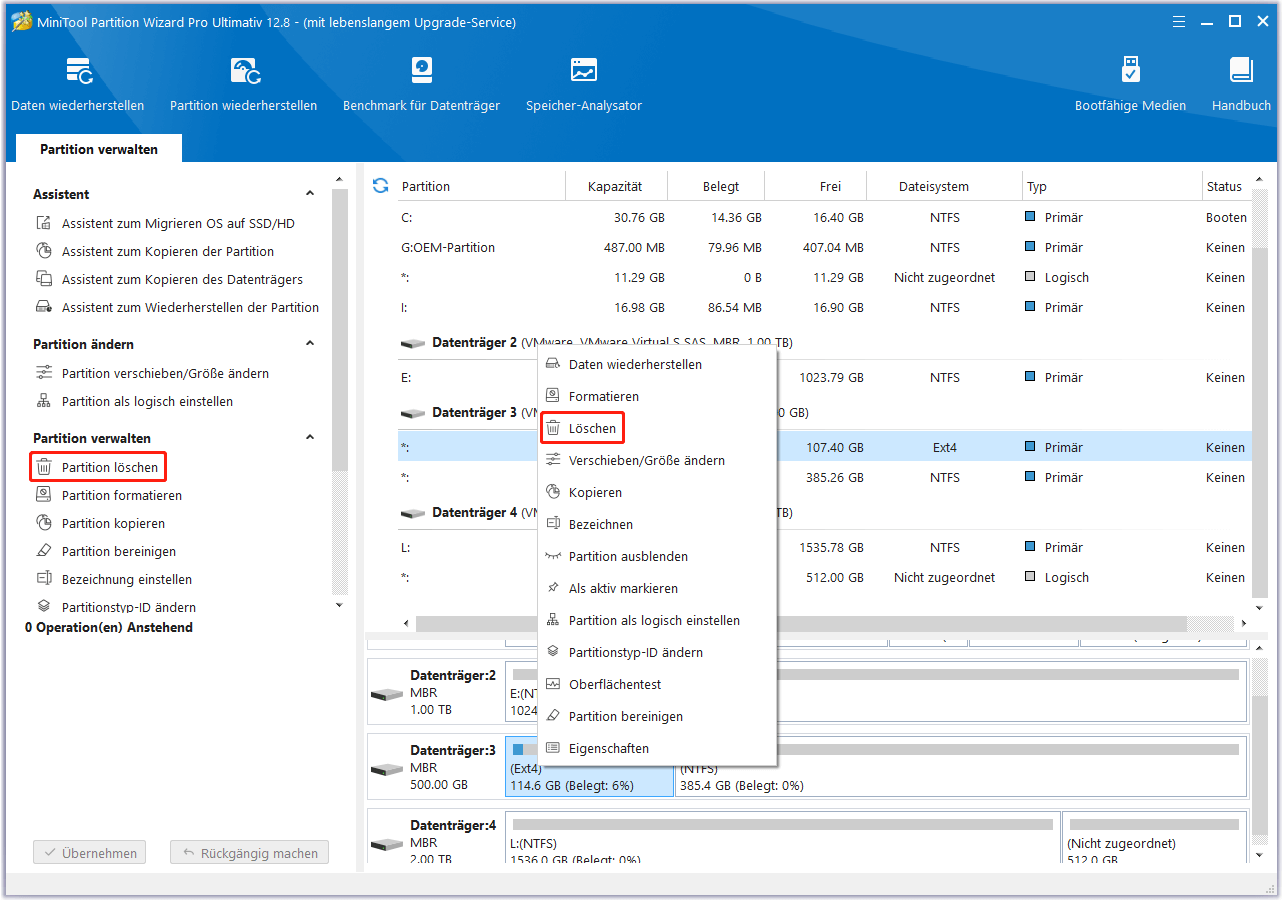Click down arrow of sidebar scrollbar

339,604
